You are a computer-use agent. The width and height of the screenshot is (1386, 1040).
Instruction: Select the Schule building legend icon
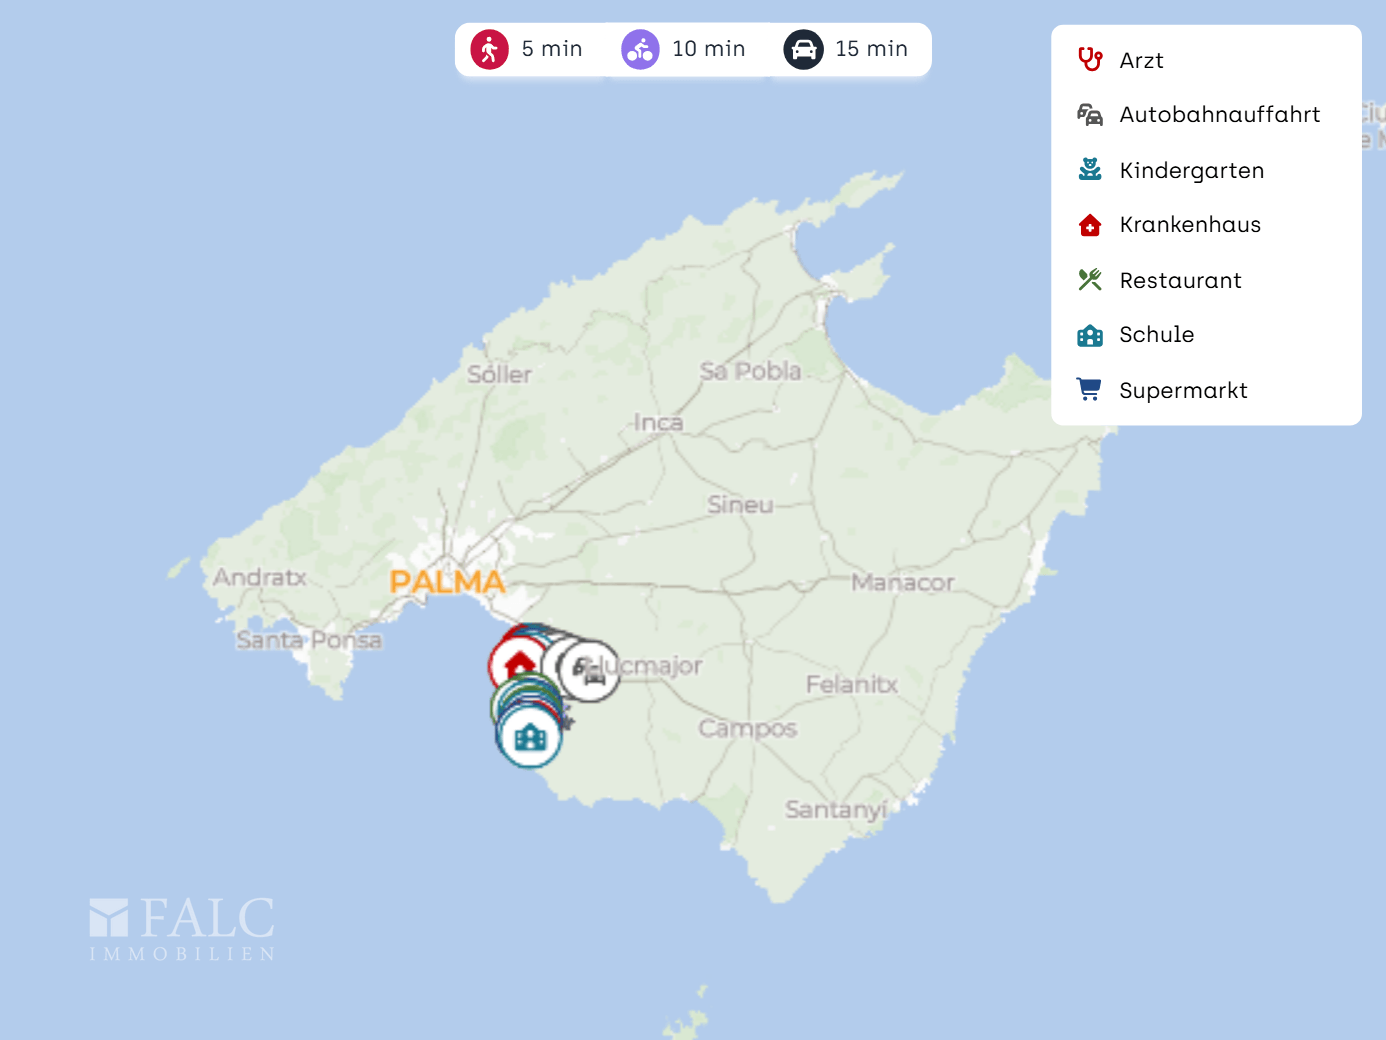click(1090, 335)
